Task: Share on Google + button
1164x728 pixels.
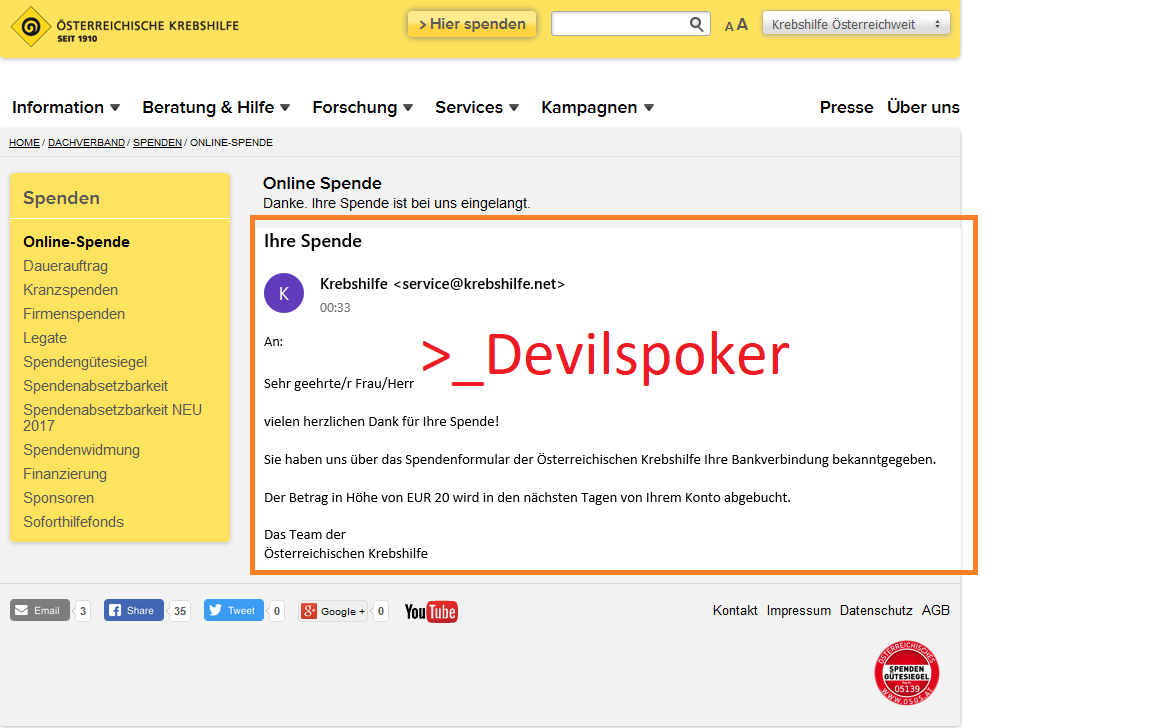Action: pyautogui.click(x=333, y=611)
